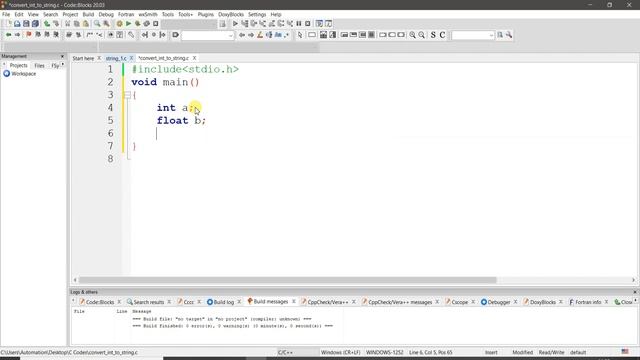
Task: Click the Abort build stop icon
Action: (156, 24)
